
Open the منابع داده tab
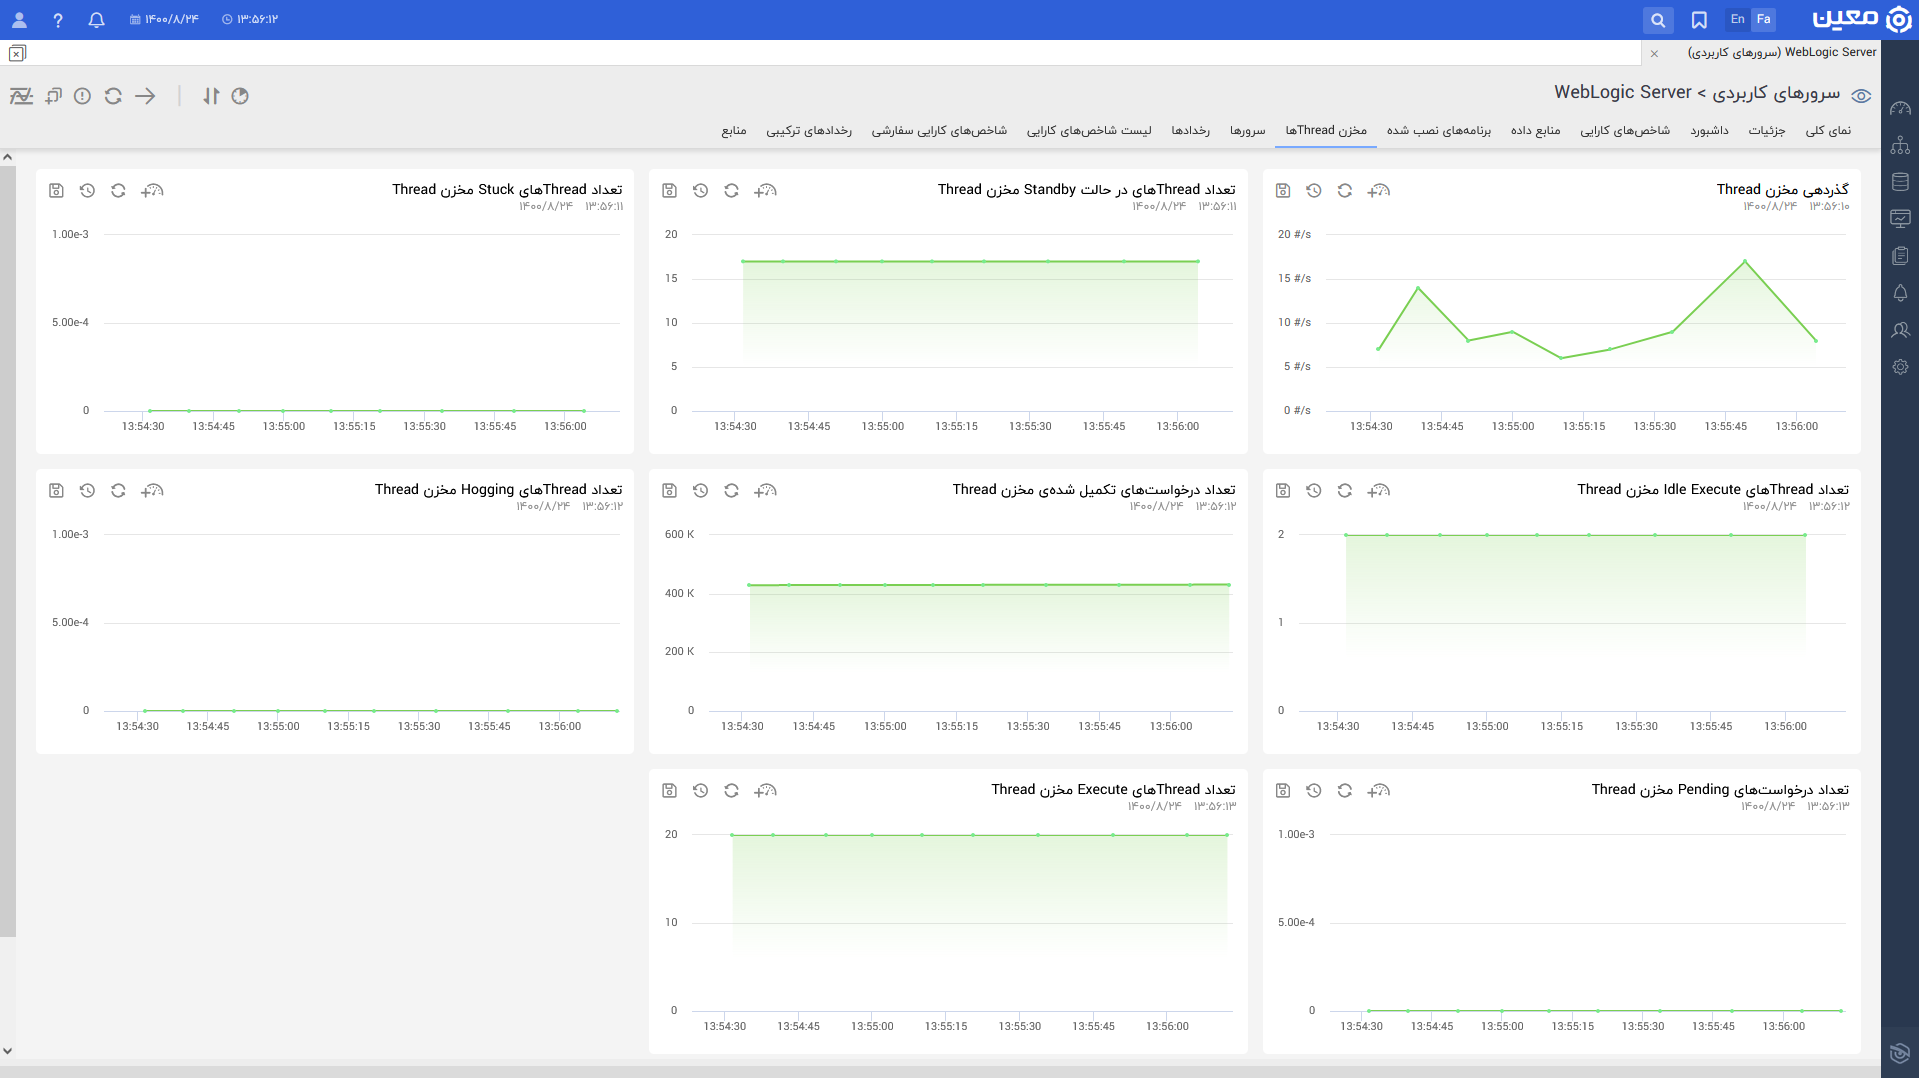pyautogui.click(x=1536, y=131)
